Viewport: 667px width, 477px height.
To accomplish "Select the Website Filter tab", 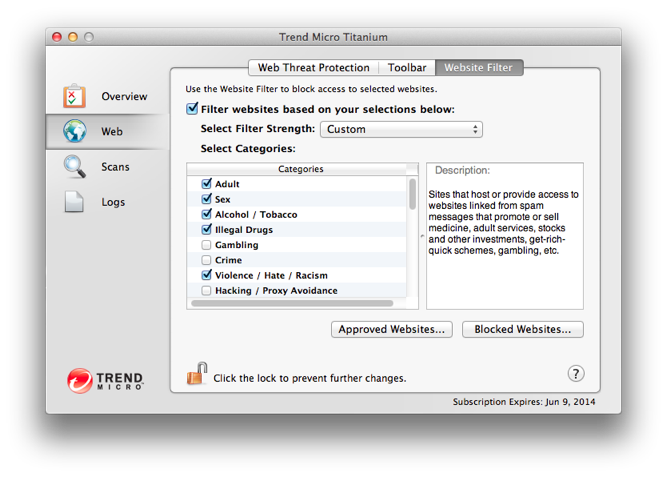I will tap(479, 67).
